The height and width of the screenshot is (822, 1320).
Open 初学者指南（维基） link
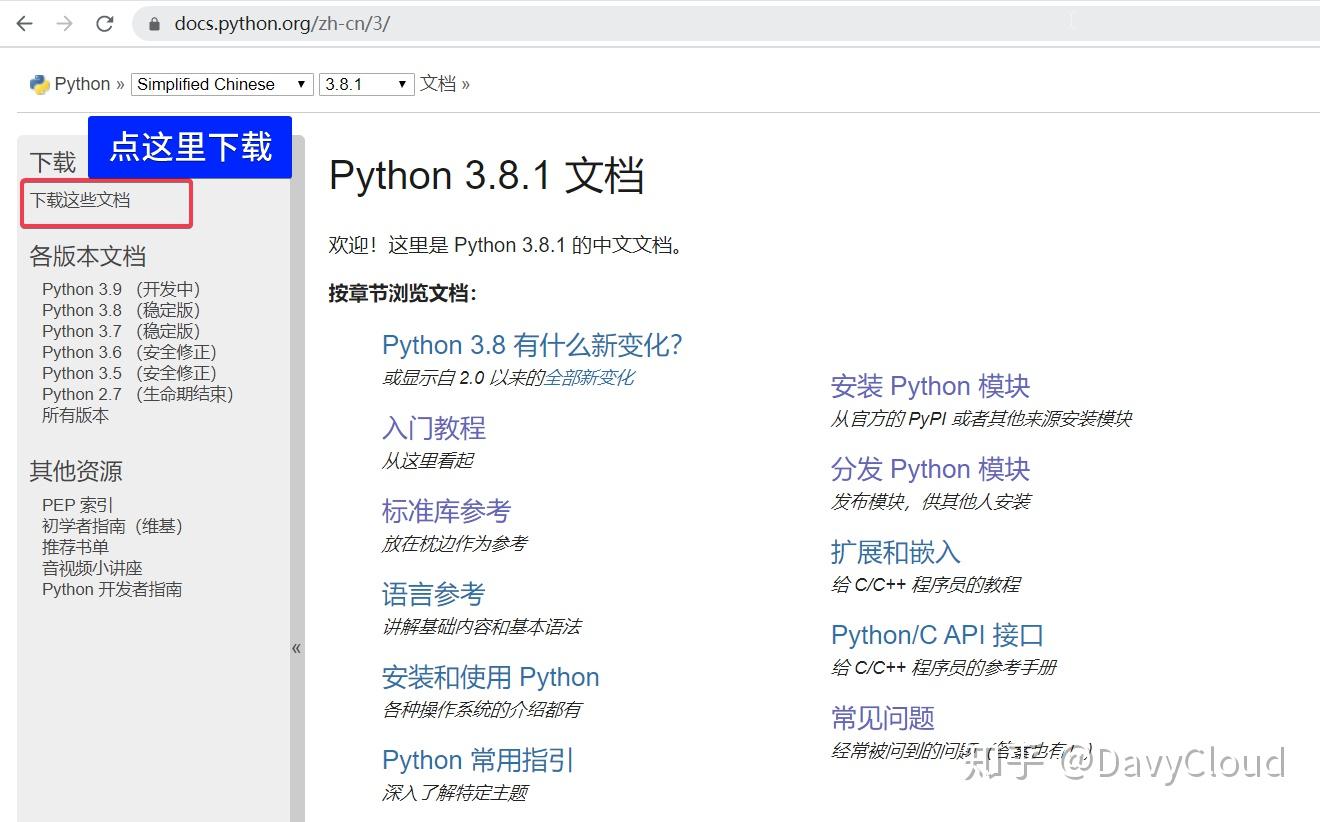click(x=112, y=526)
